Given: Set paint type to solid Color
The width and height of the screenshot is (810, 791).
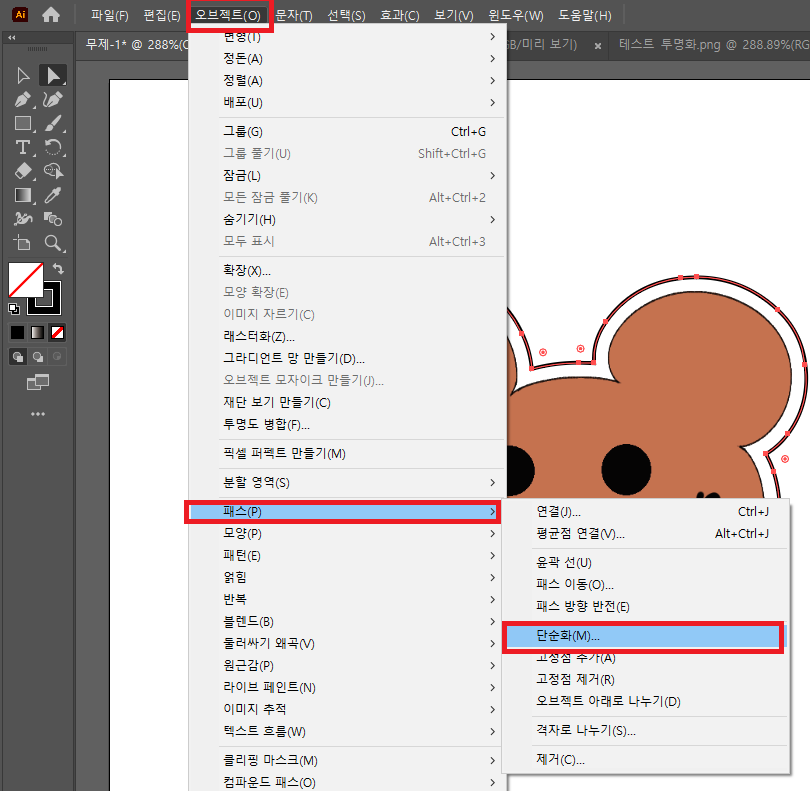Looking at the screenshot, I should click(x=18, y=333).
